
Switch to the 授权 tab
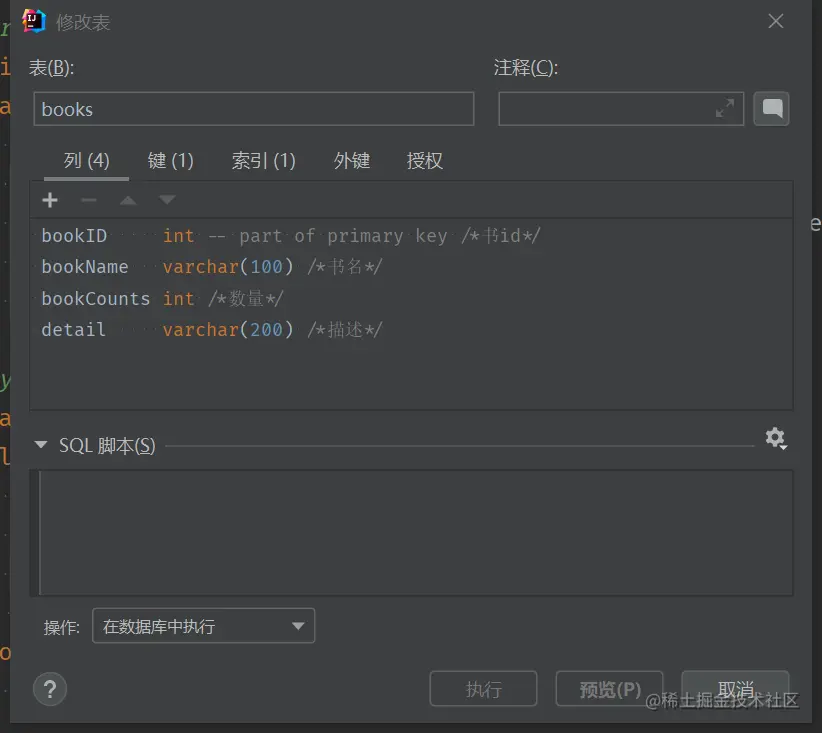click(x=425, y=160)
